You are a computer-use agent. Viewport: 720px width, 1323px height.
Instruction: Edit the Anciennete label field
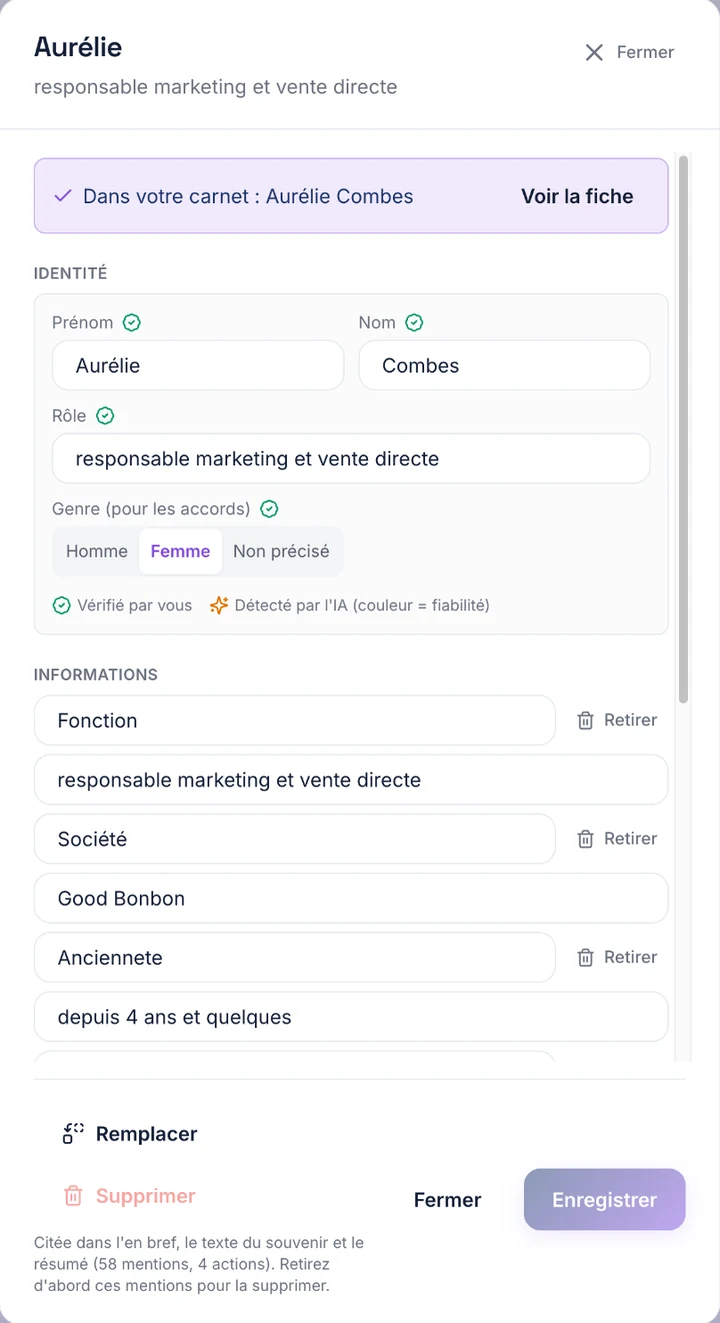pos(294,957)
